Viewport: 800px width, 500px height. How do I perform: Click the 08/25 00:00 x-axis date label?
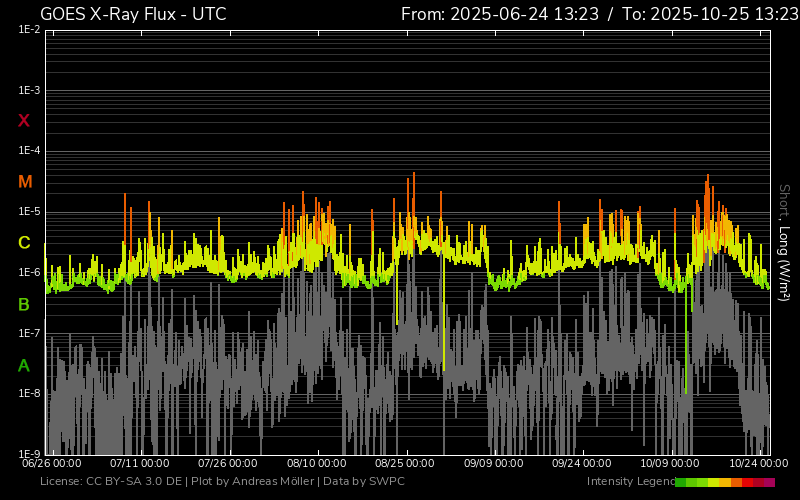tap(405, 463)
